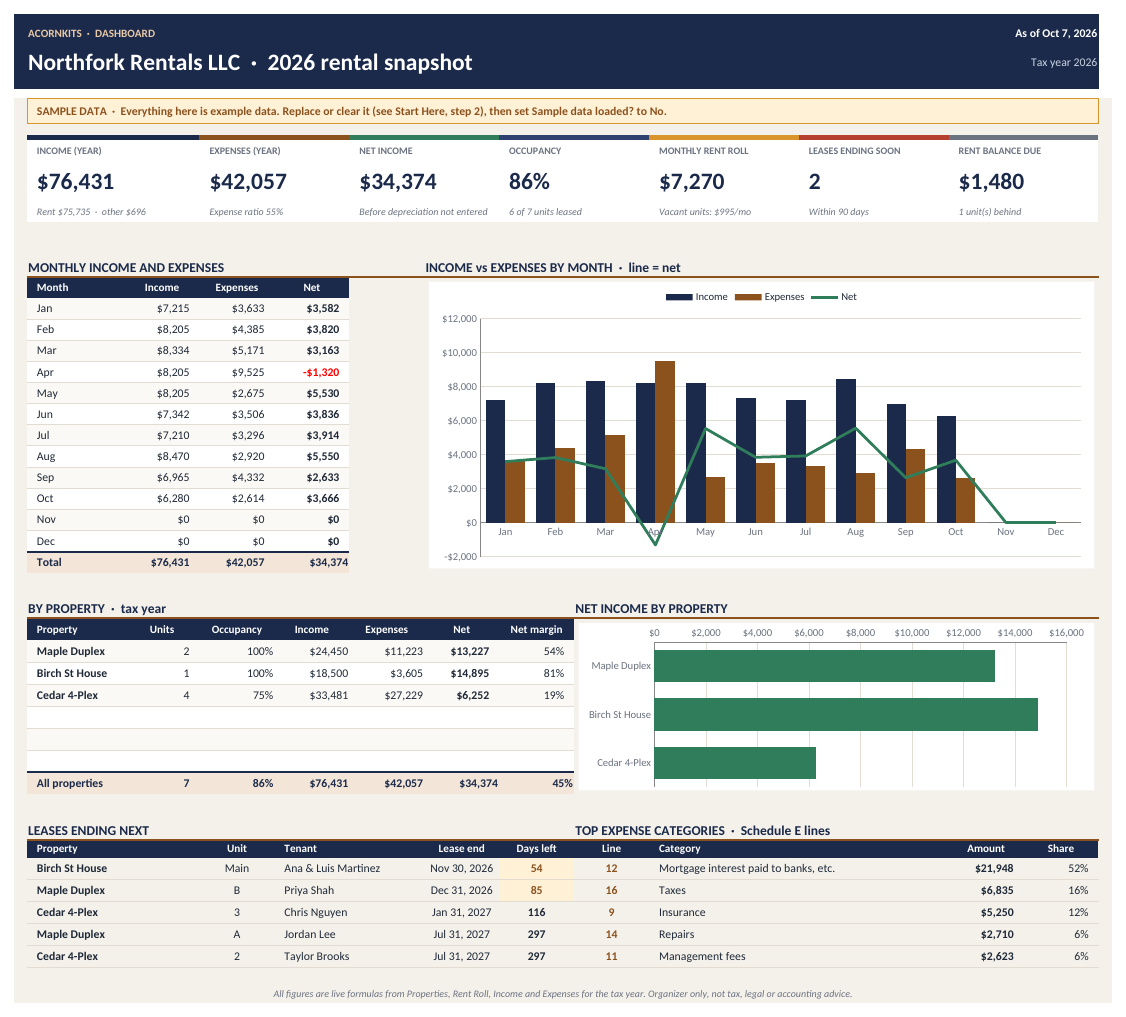Select tenant Priya Shah
The image size is (1126, 1017).
pyautogui.click(x=309, y=891)
